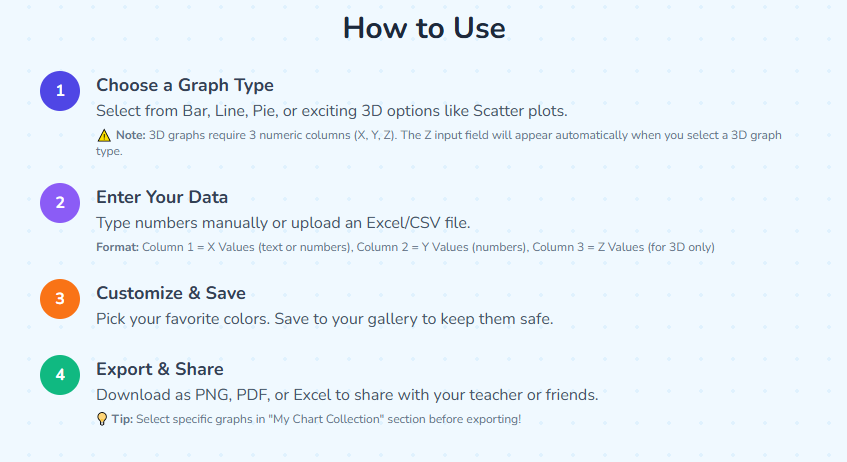Click the green number 4 circle
This screenshot has width=847, height=462.
pyautogui.click(x=60, y=375)
